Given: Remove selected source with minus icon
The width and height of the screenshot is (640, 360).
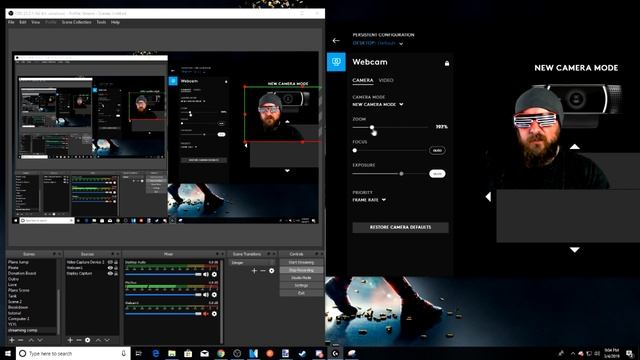Looking at the screenshot, I should pos(79,340).
